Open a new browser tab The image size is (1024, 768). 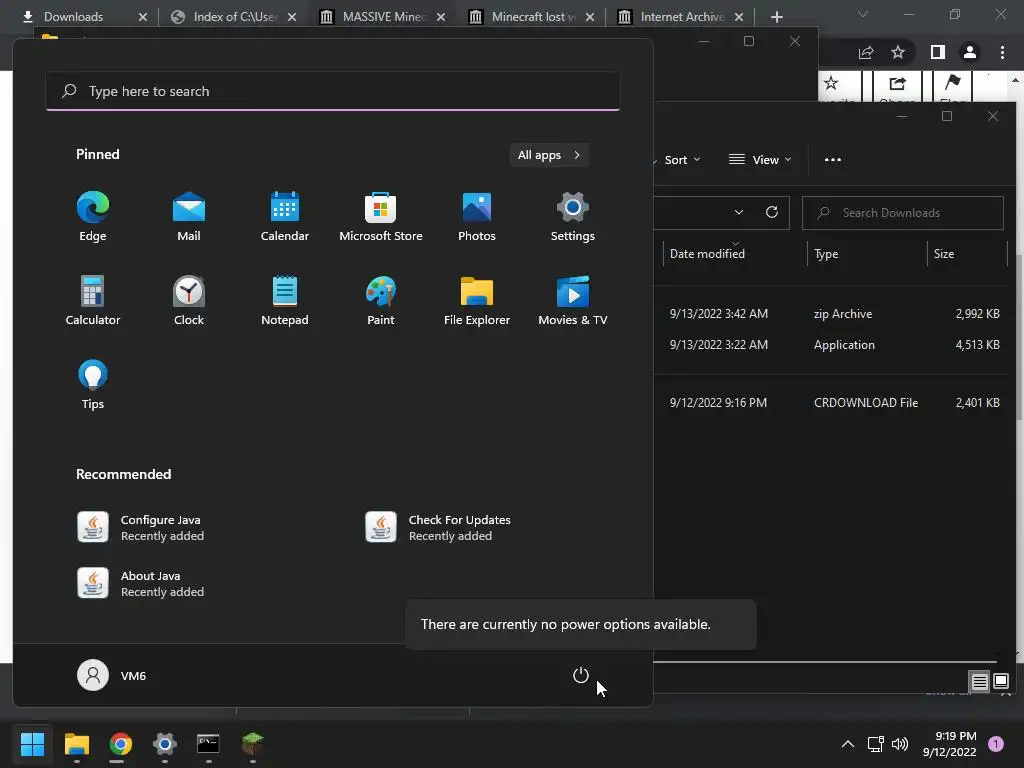pyautogui.click(x=776, y=17)
